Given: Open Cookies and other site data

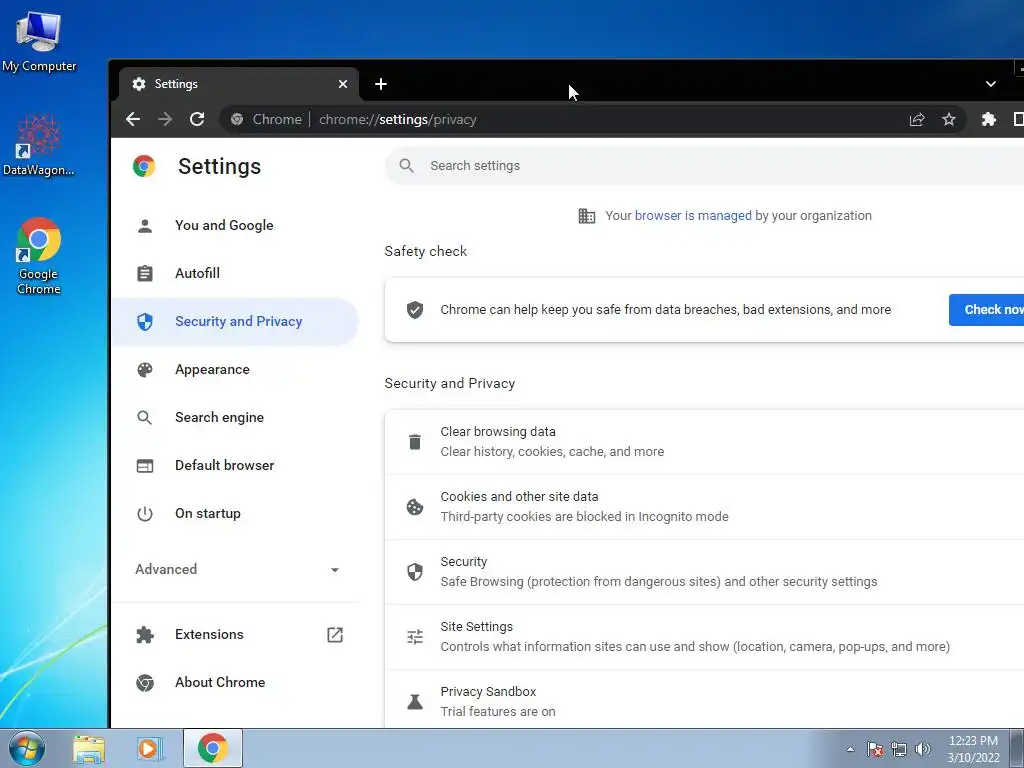Looking at the screenshot, I should (705, 507).
